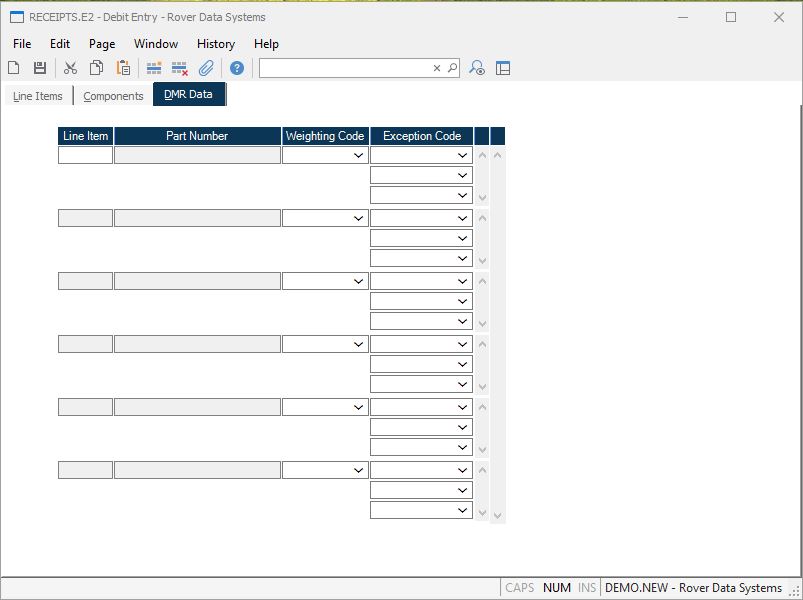Open the Window menu

click(156, 44)
